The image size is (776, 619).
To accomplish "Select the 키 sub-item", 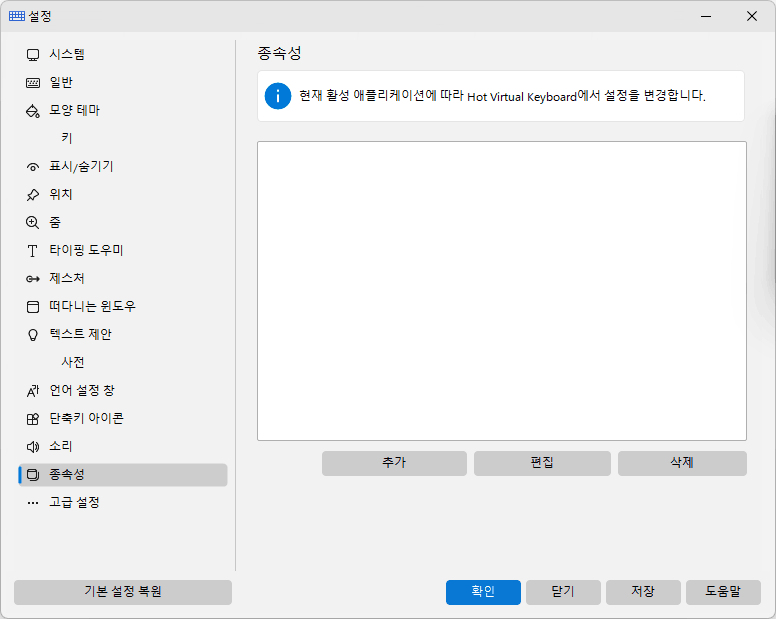I will coord(123,139).
